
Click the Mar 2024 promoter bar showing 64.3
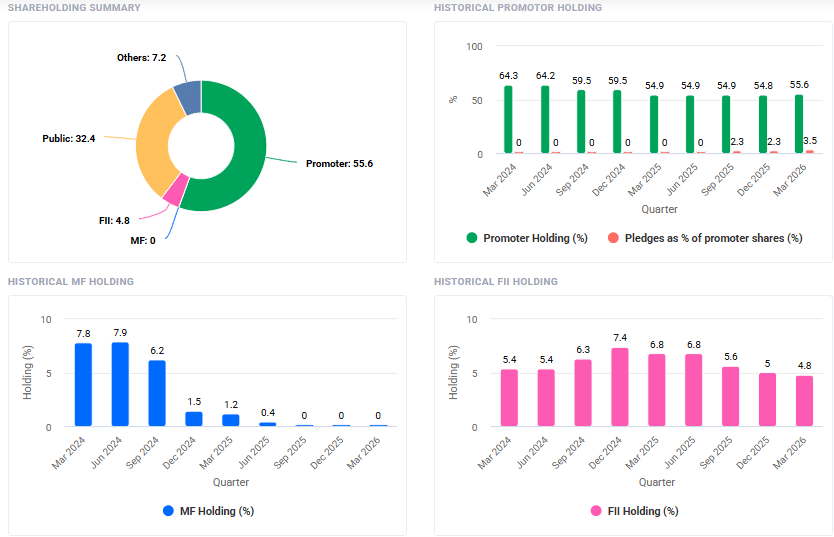tap(508, 120)
